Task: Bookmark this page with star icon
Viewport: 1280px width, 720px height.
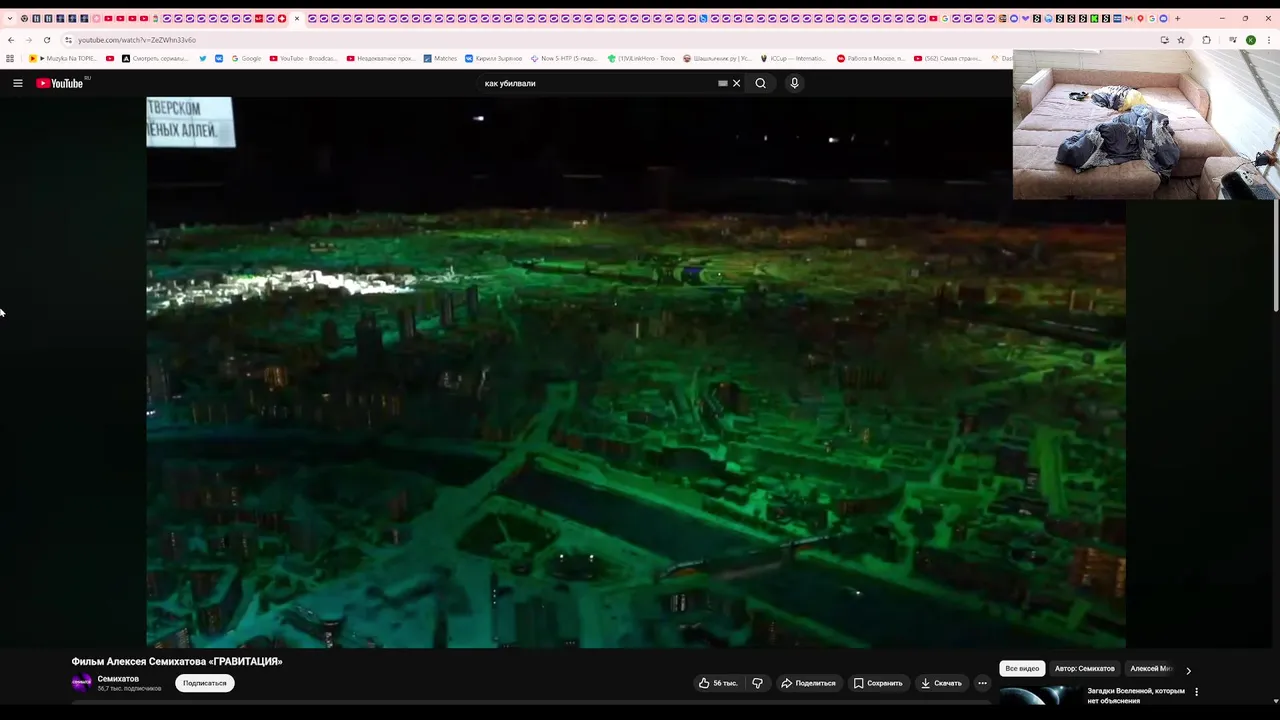Action: [x=1181, y=40]
